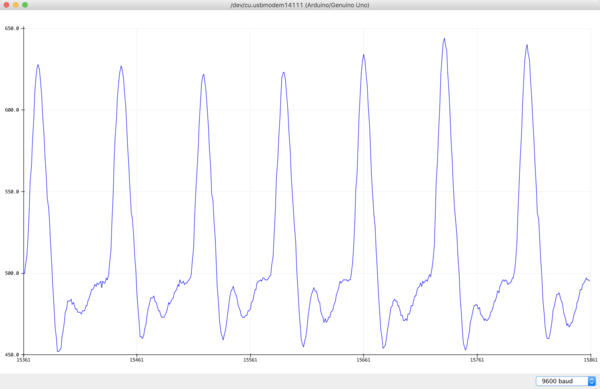Minimize the plotter with yellow button

[16, 5]
